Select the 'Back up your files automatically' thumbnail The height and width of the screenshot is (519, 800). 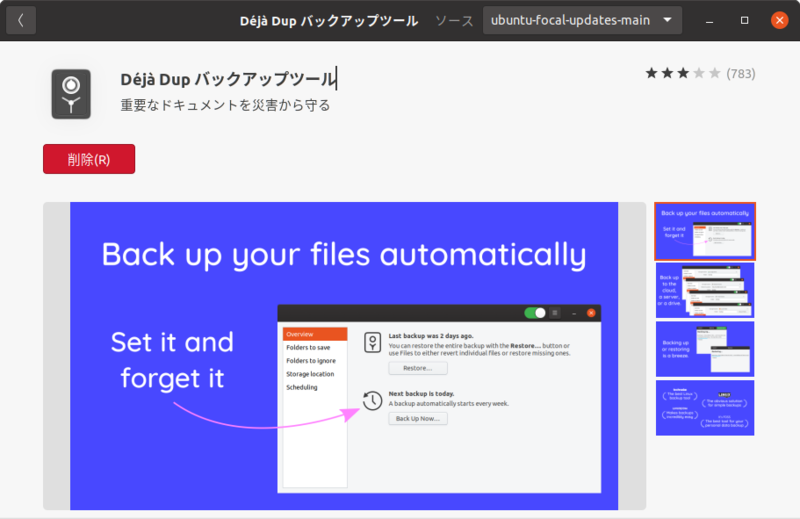[x=705, y=232]
